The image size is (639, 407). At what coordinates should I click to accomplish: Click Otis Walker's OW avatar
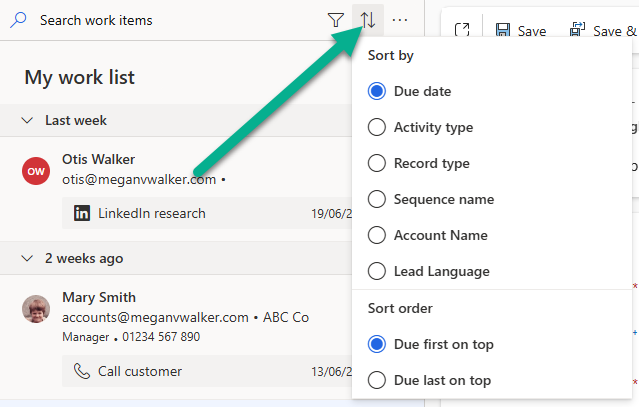(x=36, y=170)
